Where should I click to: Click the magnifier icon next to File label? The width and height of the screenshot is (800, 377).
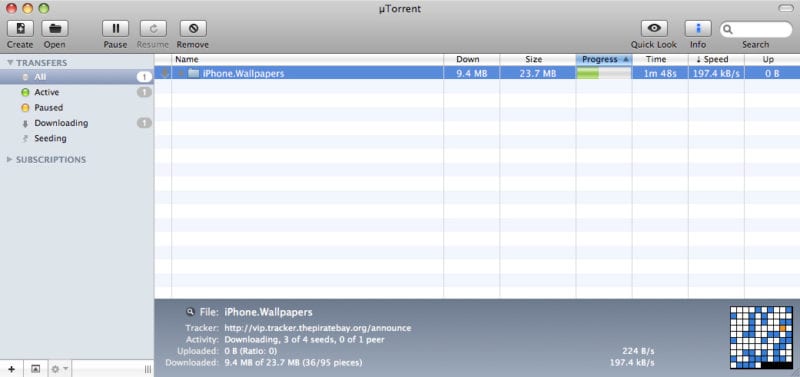coord(190,312)
